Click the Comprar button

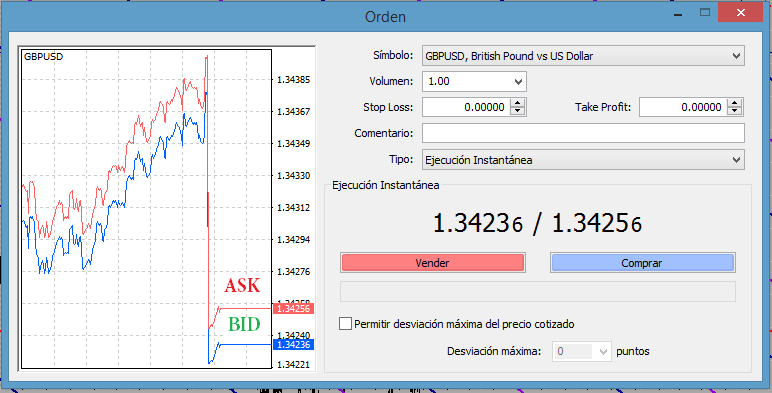(x=642, y=263)
